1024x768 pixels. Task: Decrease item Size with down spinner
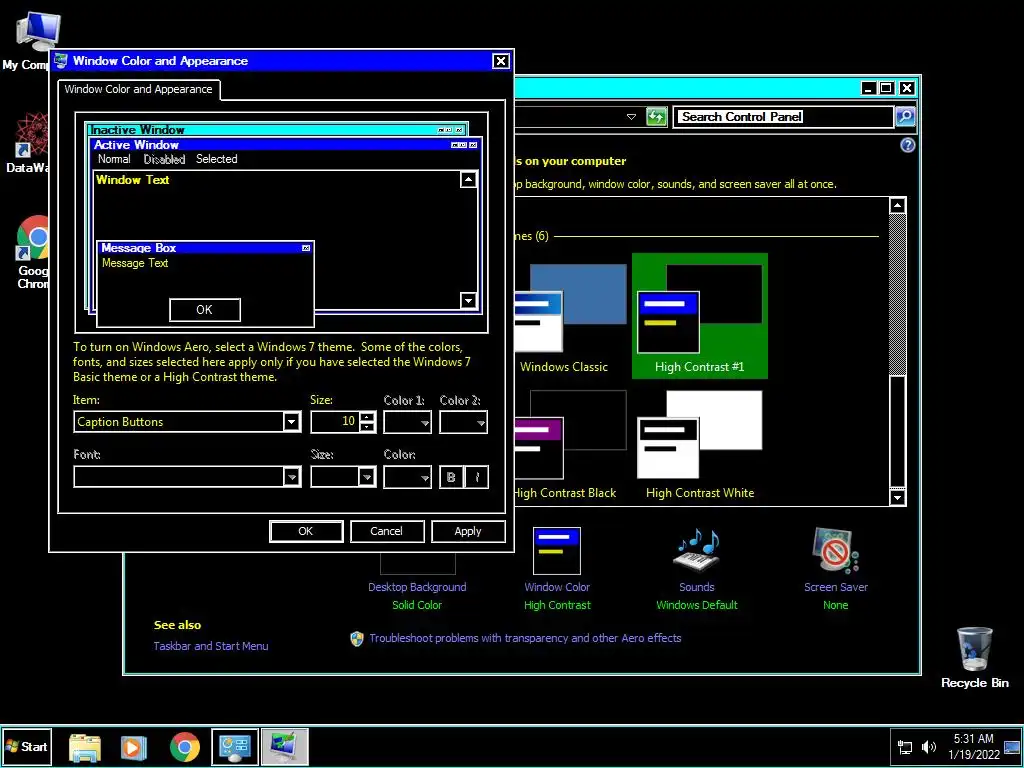pyautogui.click(x=368, y=427)
